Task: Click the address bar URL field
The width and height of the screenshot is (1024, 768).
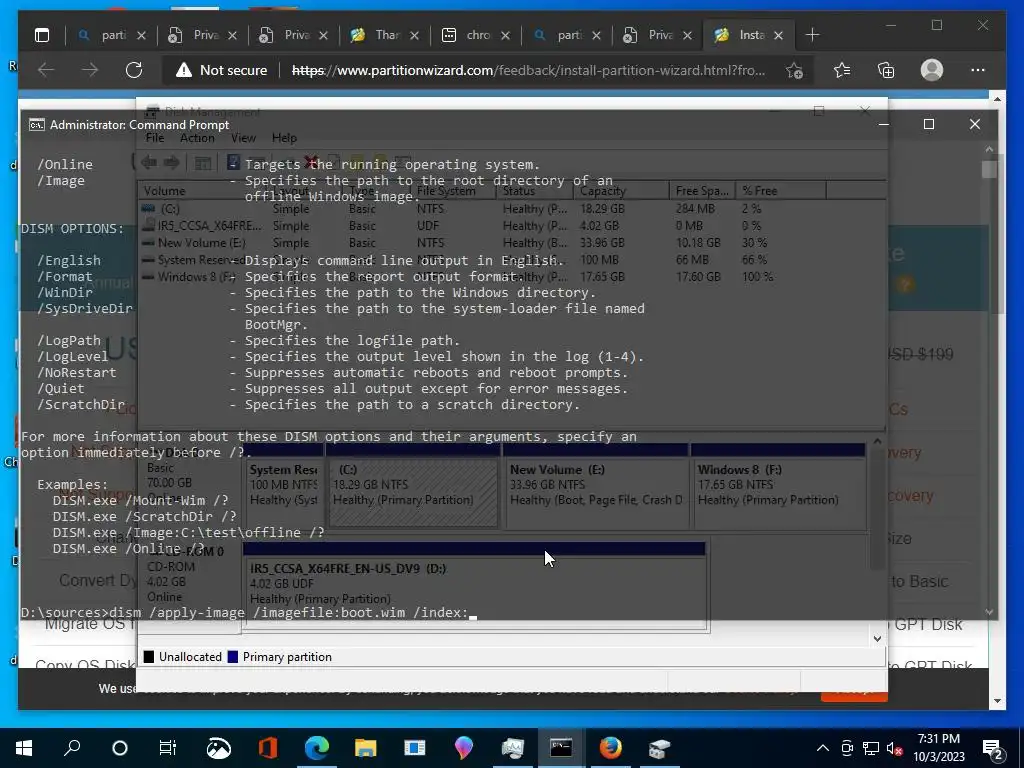Action: point(528,70)
